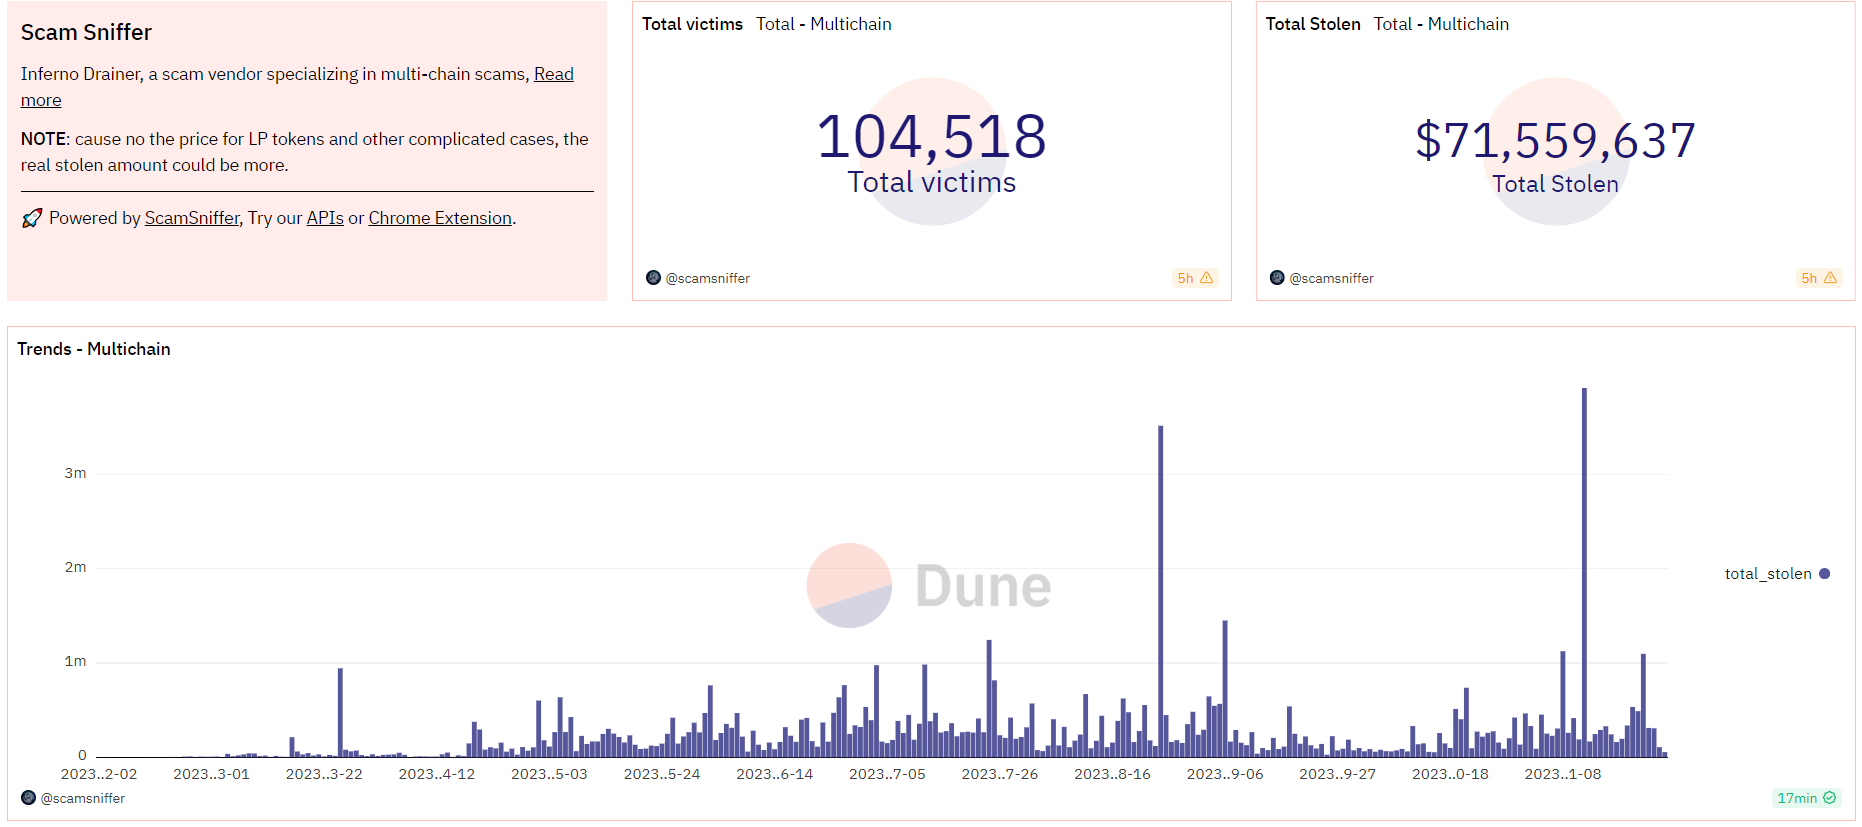
Task: Click the 2023..5-03 x-axis label
Action: (549, 774)
